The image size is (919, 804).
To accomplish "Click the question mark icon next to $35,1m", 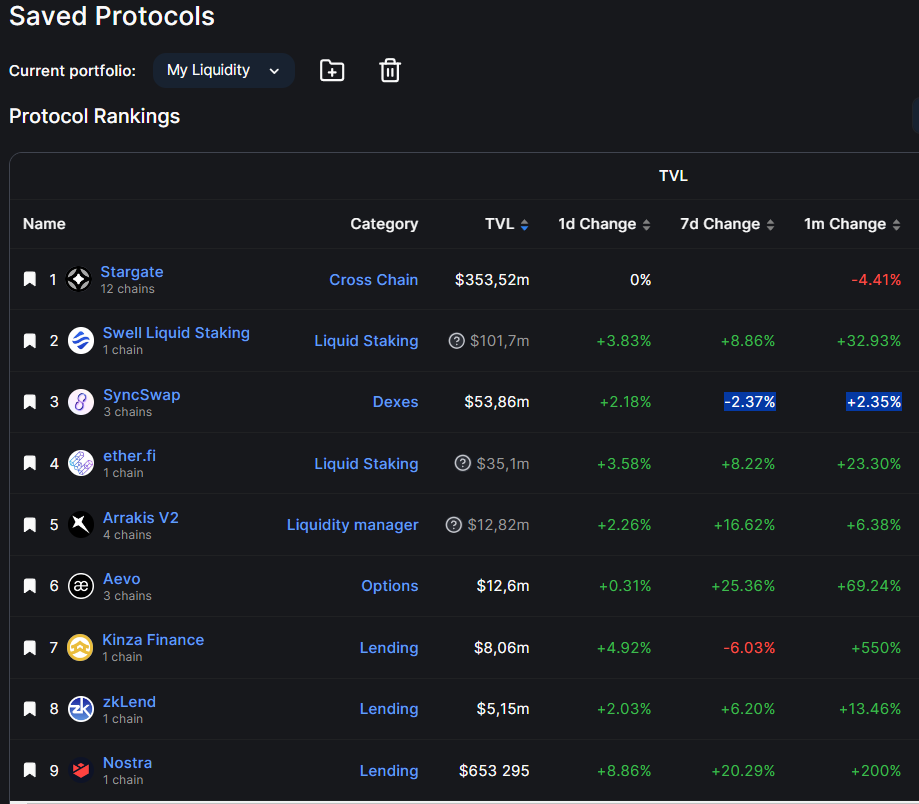I will click(x=463, y=463).
